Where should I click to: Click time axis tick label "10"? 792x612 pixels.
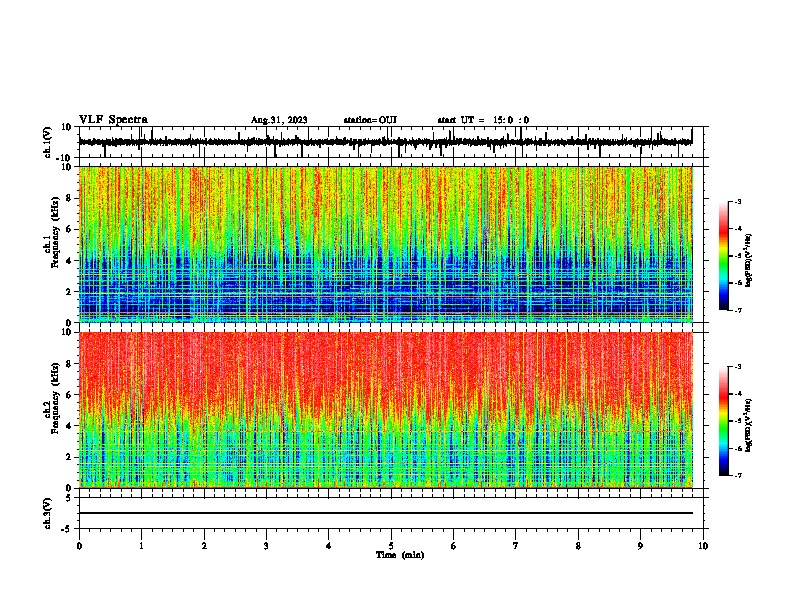tap(703, 546)
